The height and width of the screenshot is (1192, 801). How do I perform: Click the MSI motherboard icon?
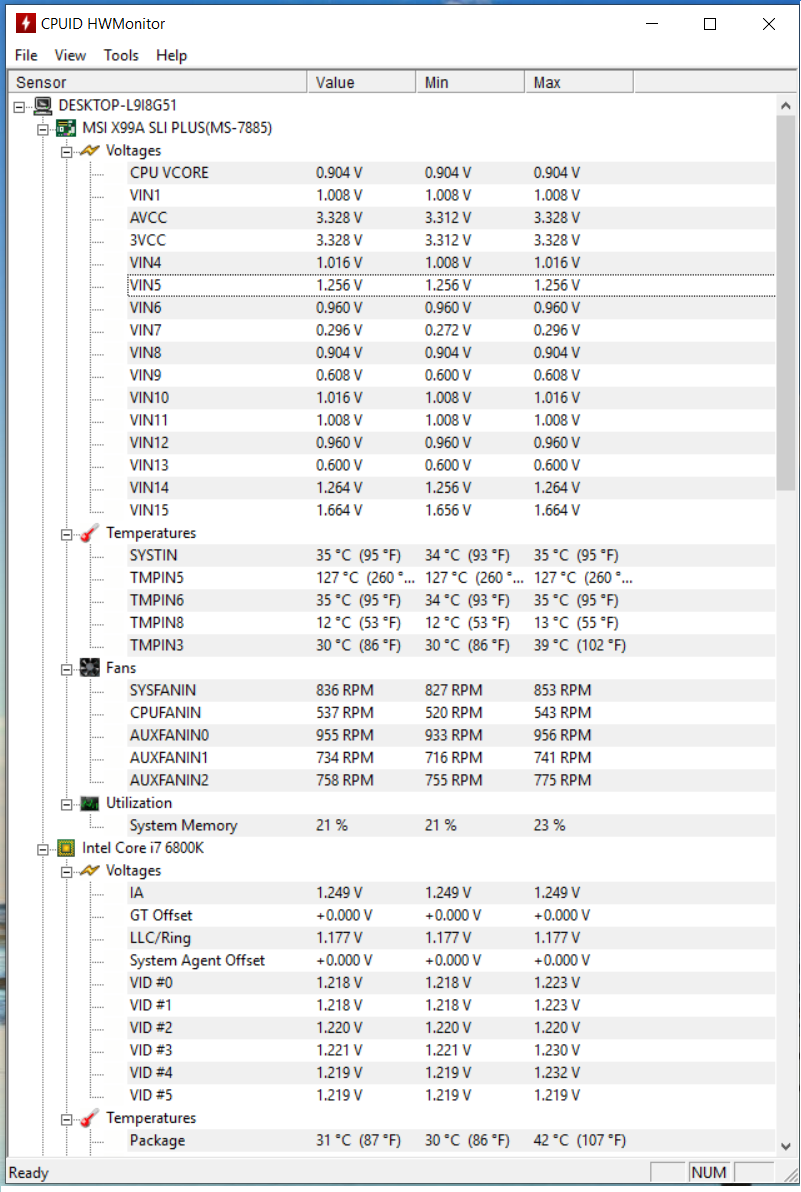[67, 128]
